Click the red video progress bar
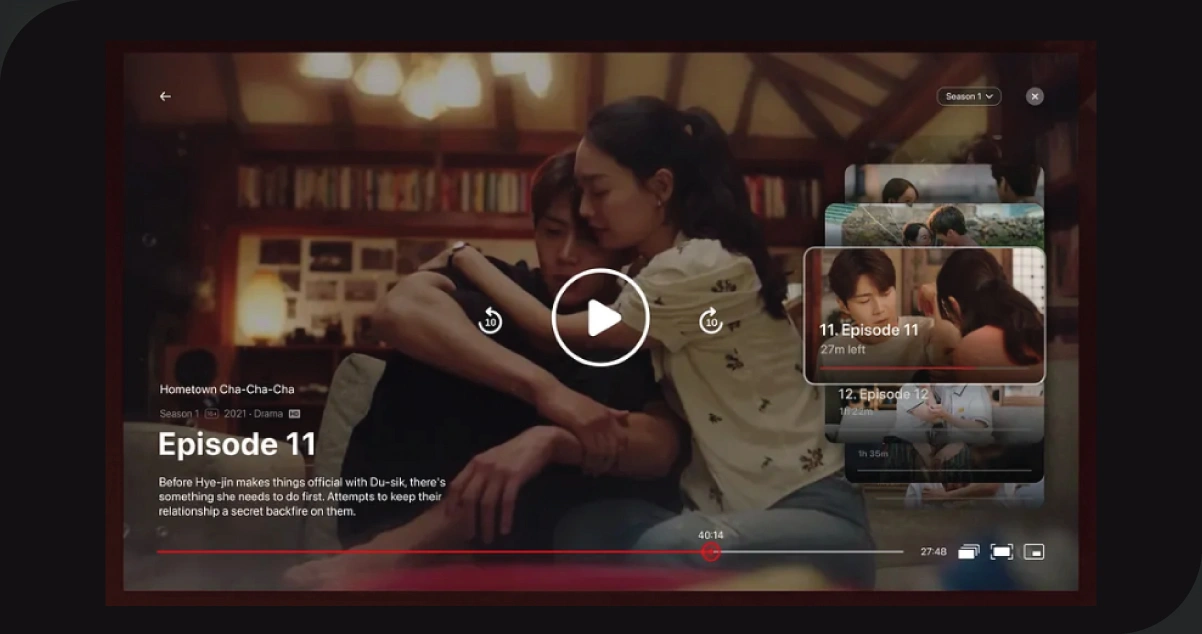 point(430,550)
